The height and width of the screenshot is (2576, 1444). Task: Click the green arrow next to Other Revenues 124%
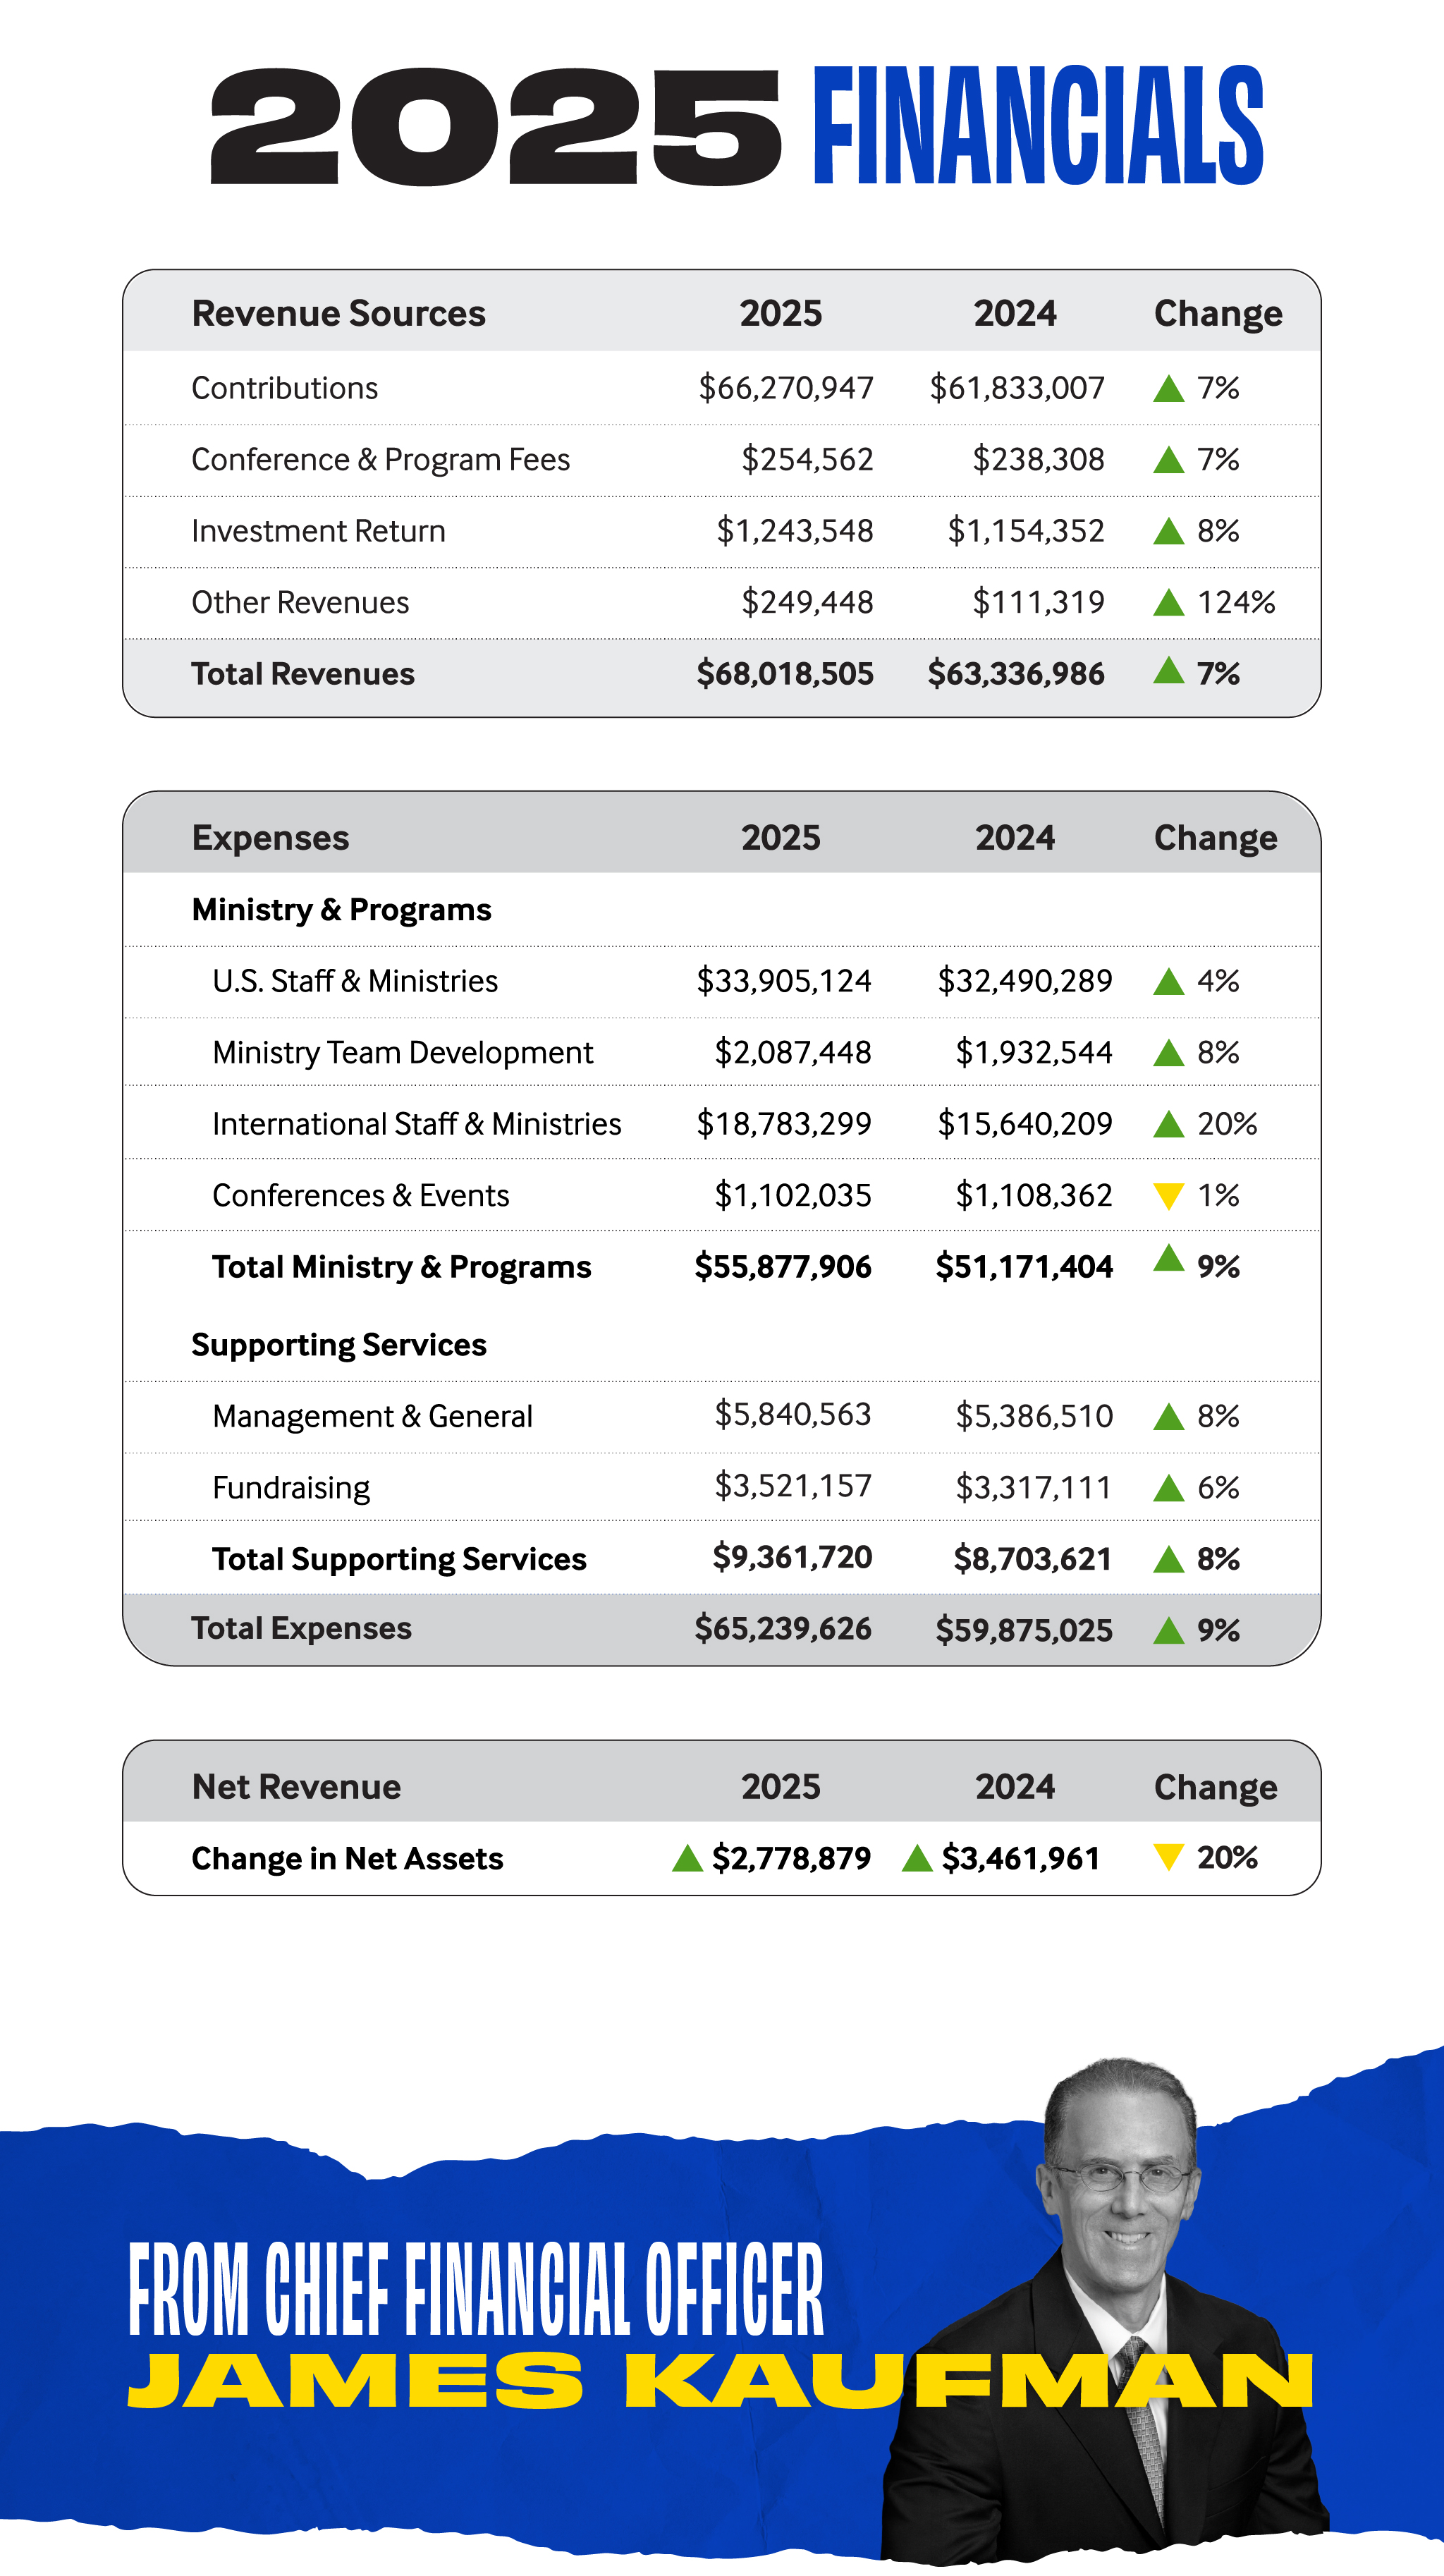(1168, 602)
